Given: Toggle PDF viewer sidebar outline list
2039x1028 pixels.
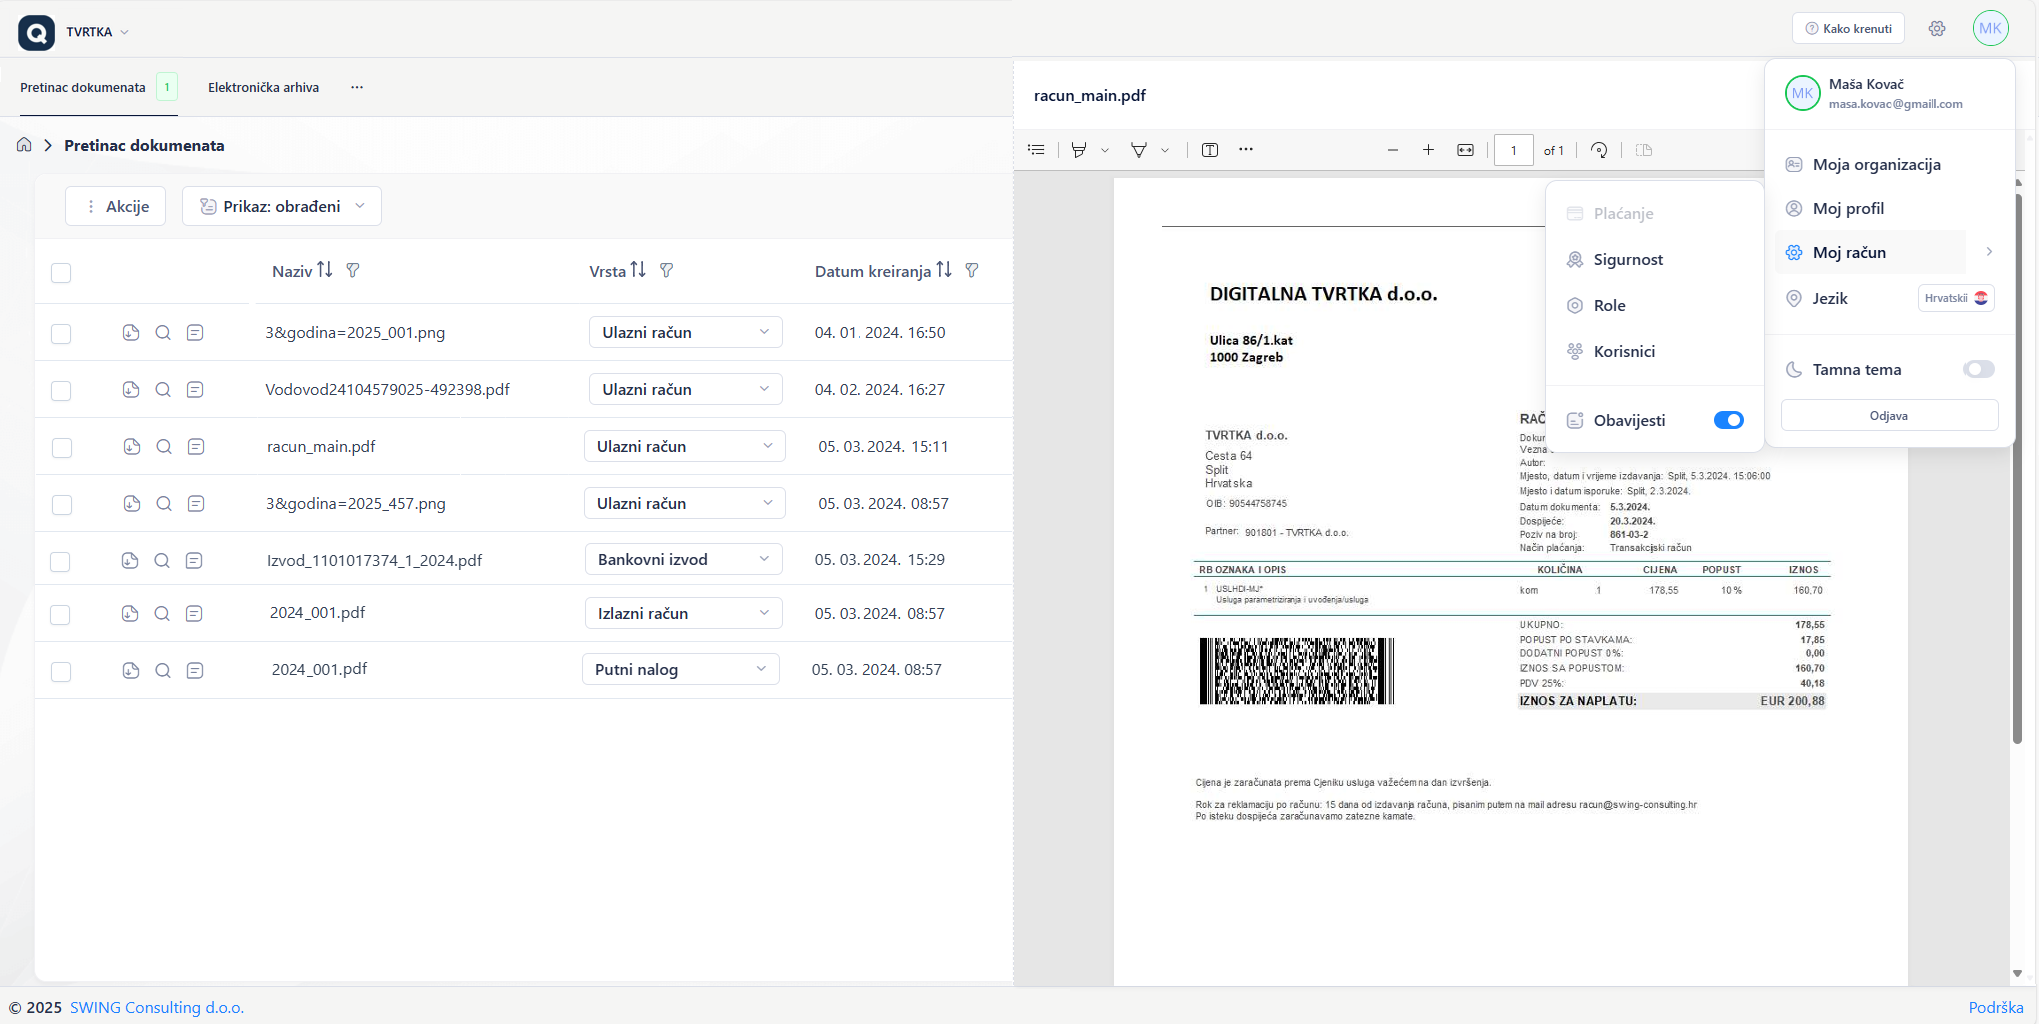Looking at the screenshot, I should (1036, 150).
